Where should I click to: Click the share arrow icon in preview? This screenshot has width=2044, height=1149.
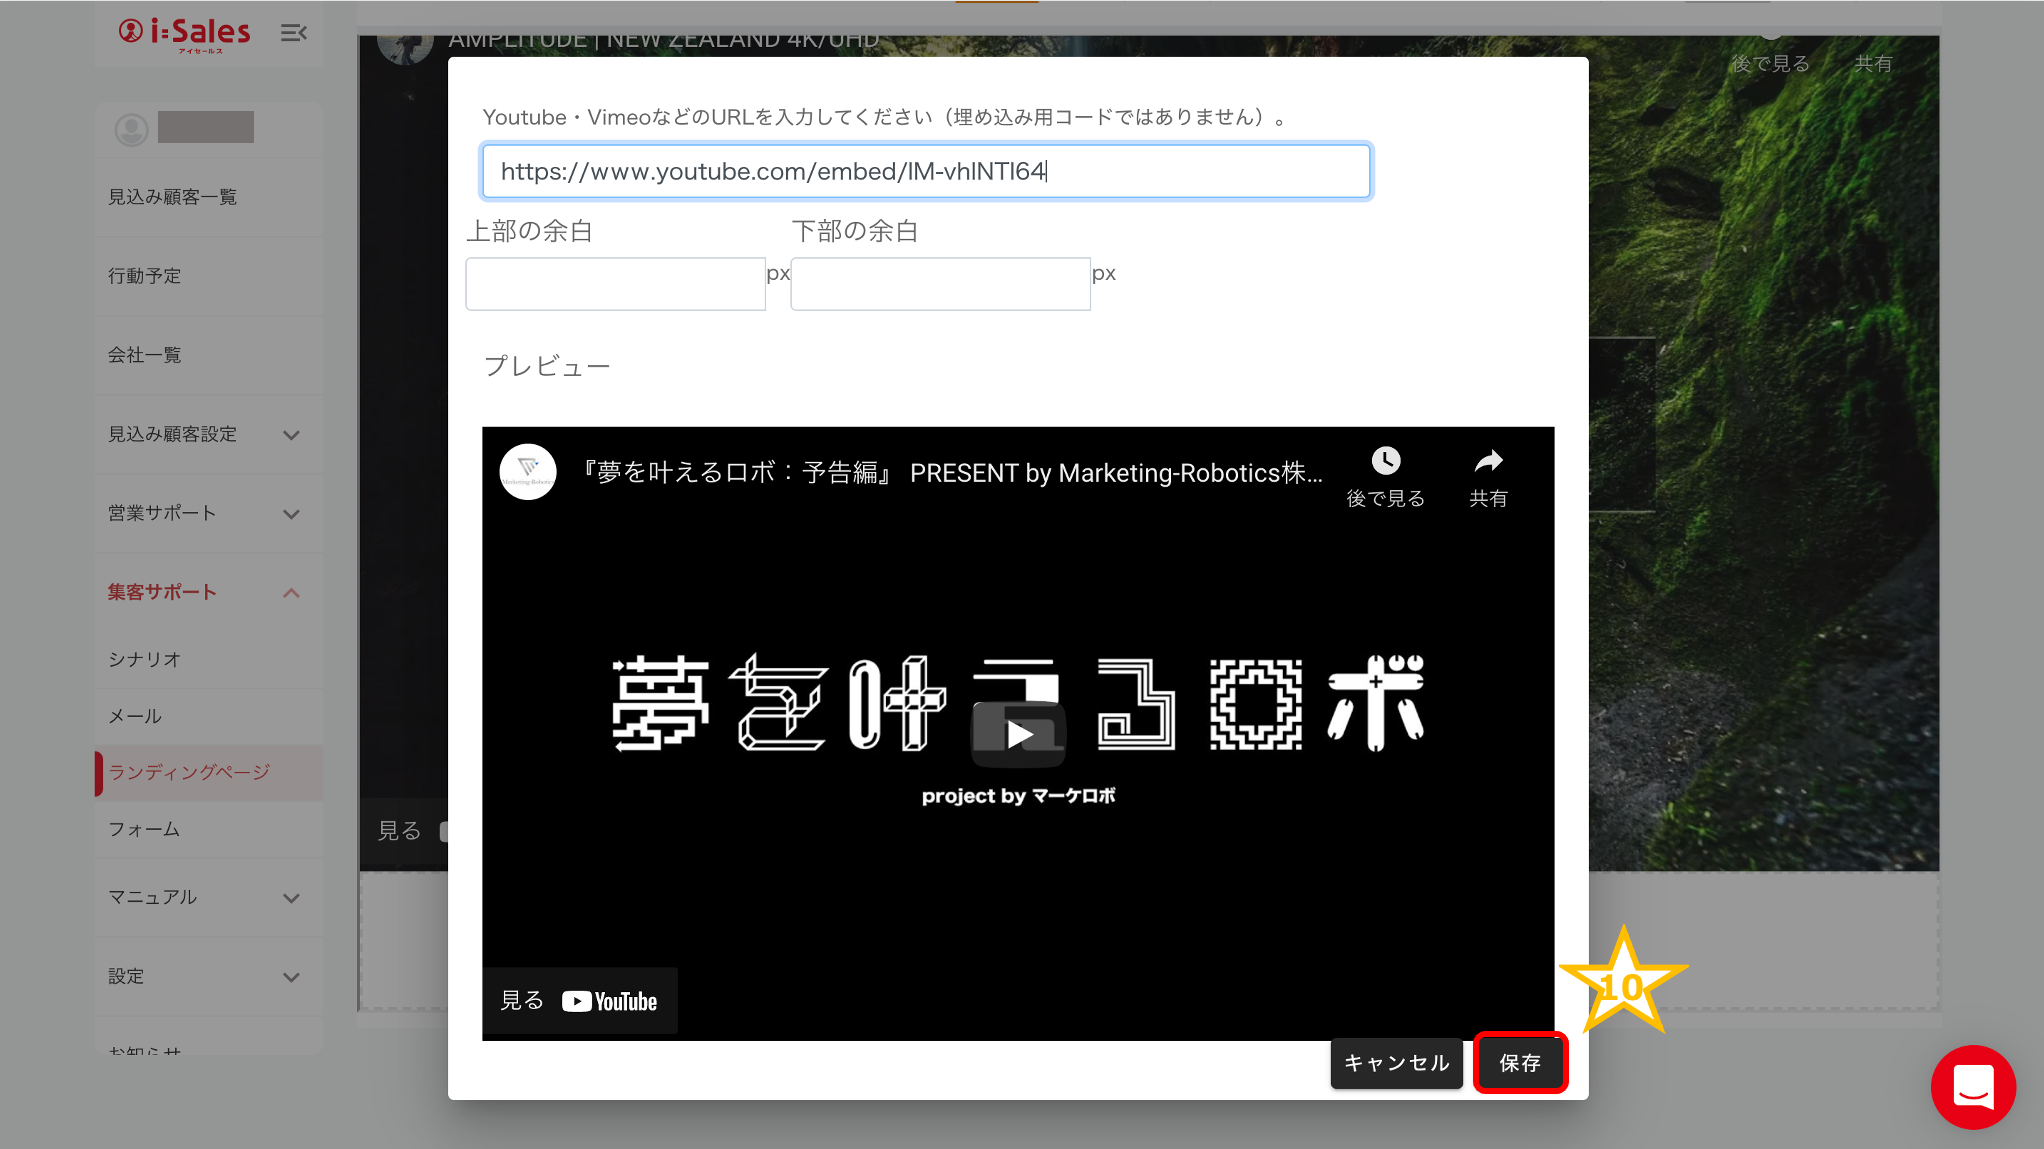click(x=1488, y=461)
